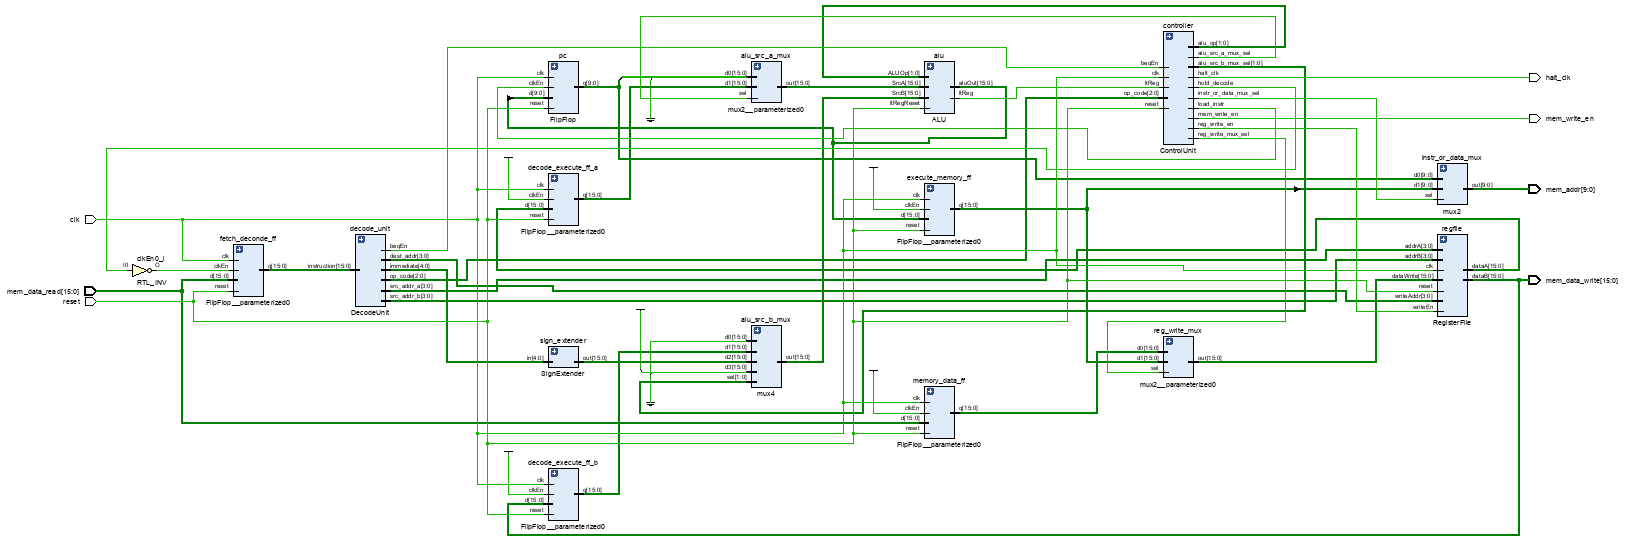
Task: Select the clkEn0_i inverter gate symbol
Action: pos(142,270)
